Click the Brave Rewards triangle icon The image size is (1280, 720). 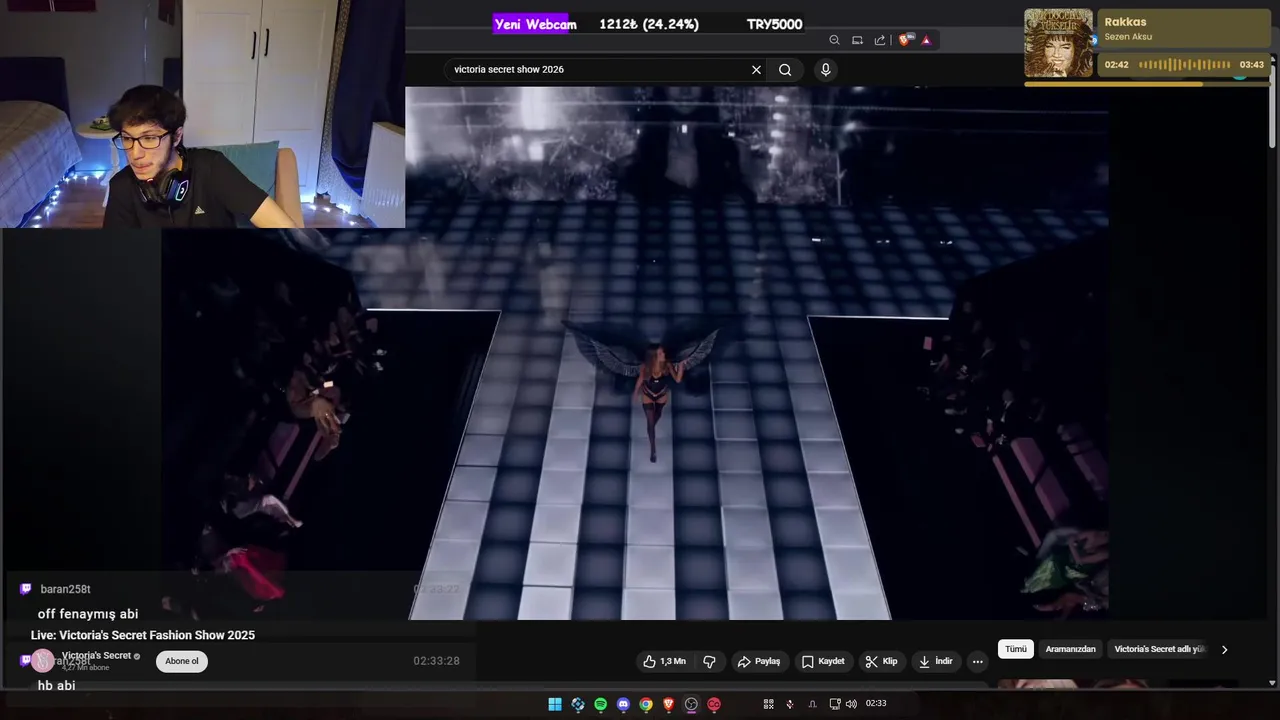(926, 40)
